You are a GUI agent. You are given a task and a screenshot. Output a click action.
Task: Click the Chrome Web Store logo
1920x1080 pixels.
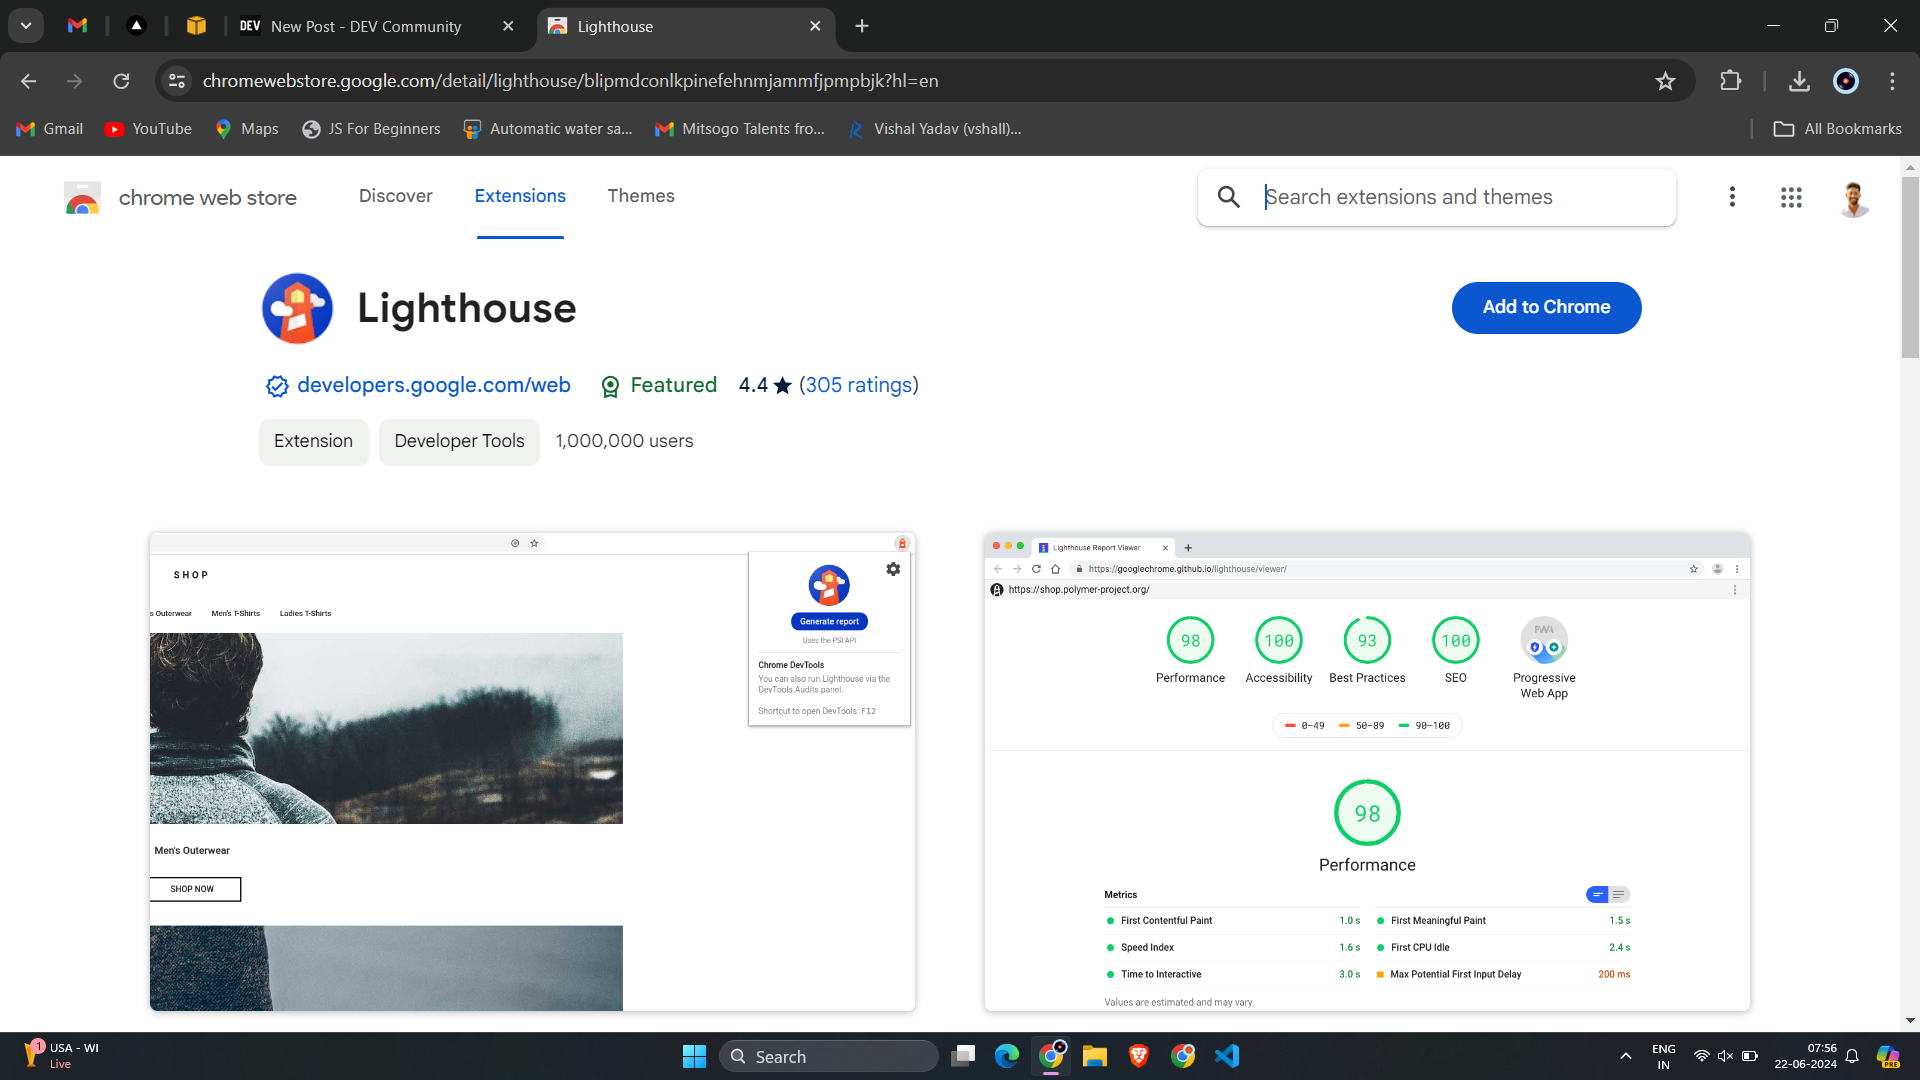click(82, 197)
